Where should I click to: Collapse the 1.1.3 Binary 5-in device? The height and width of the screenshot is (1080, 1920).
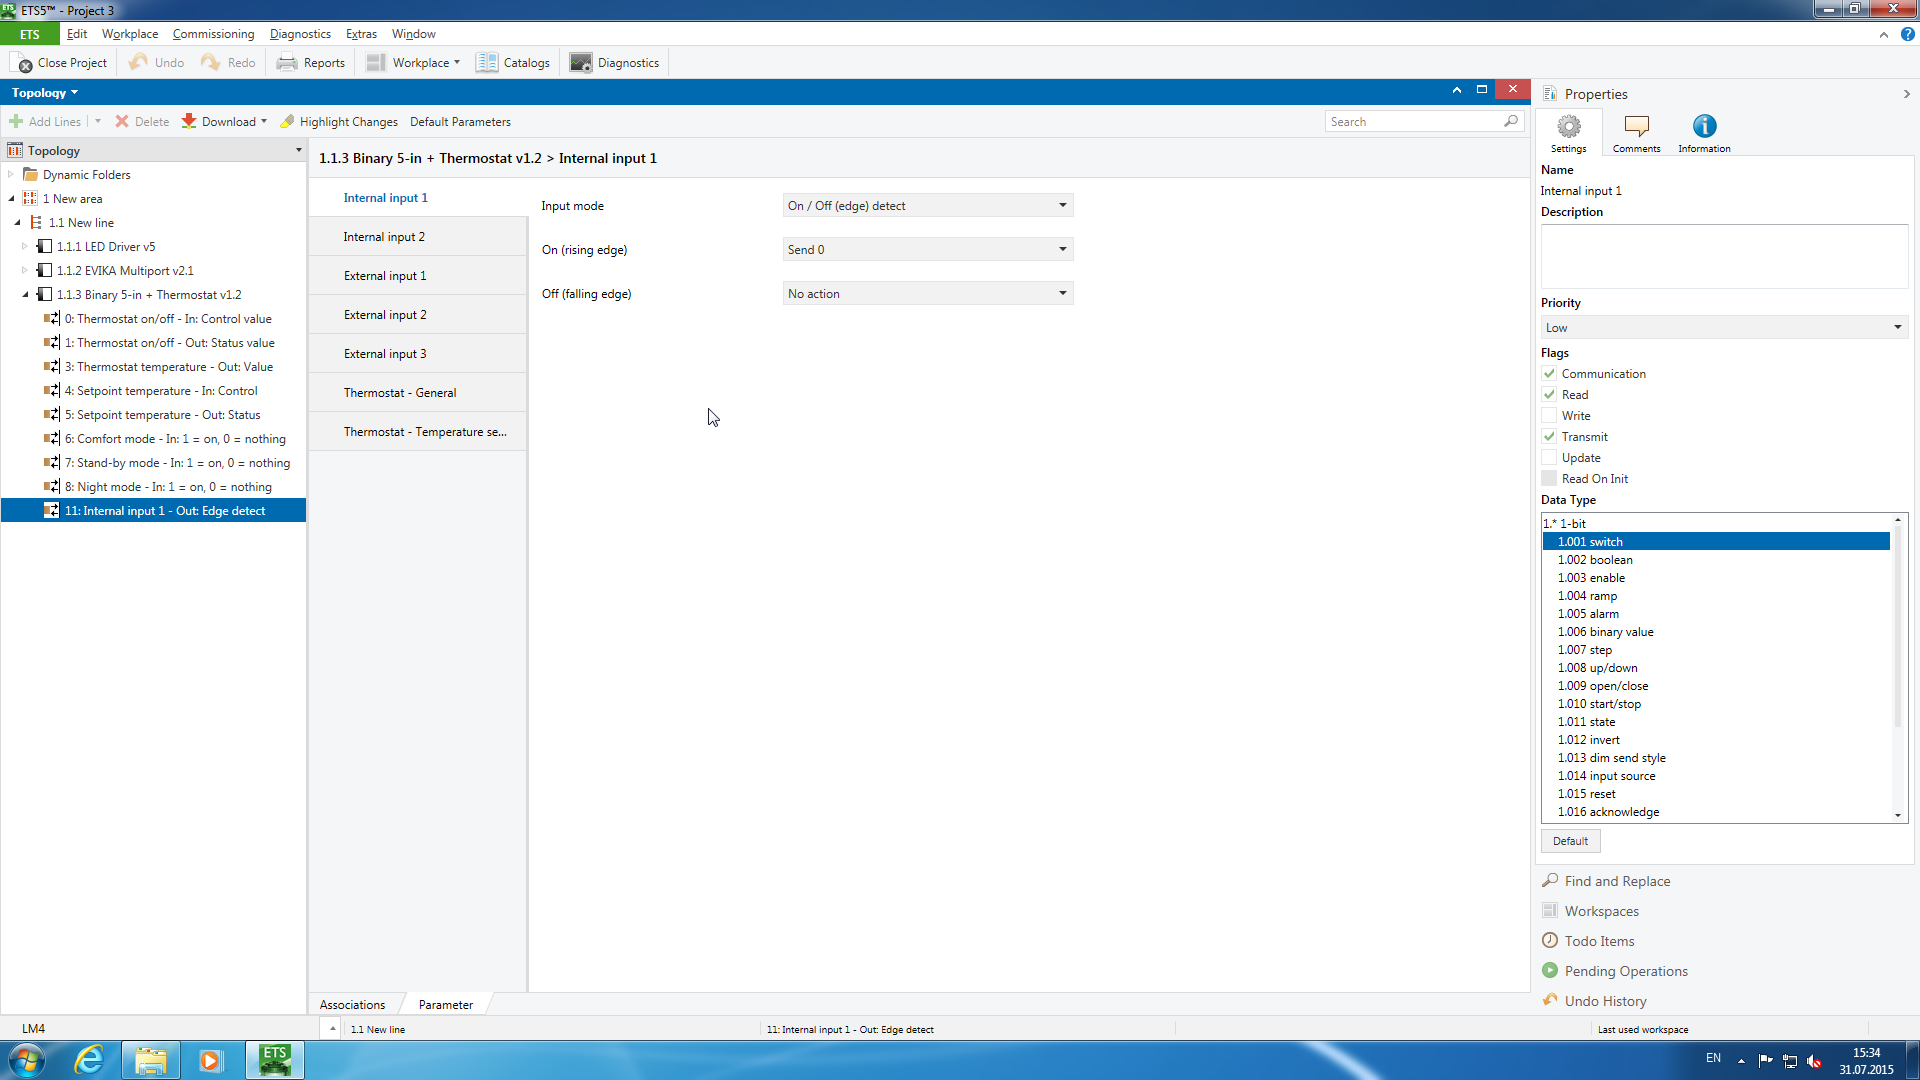[x=25, y=295]
